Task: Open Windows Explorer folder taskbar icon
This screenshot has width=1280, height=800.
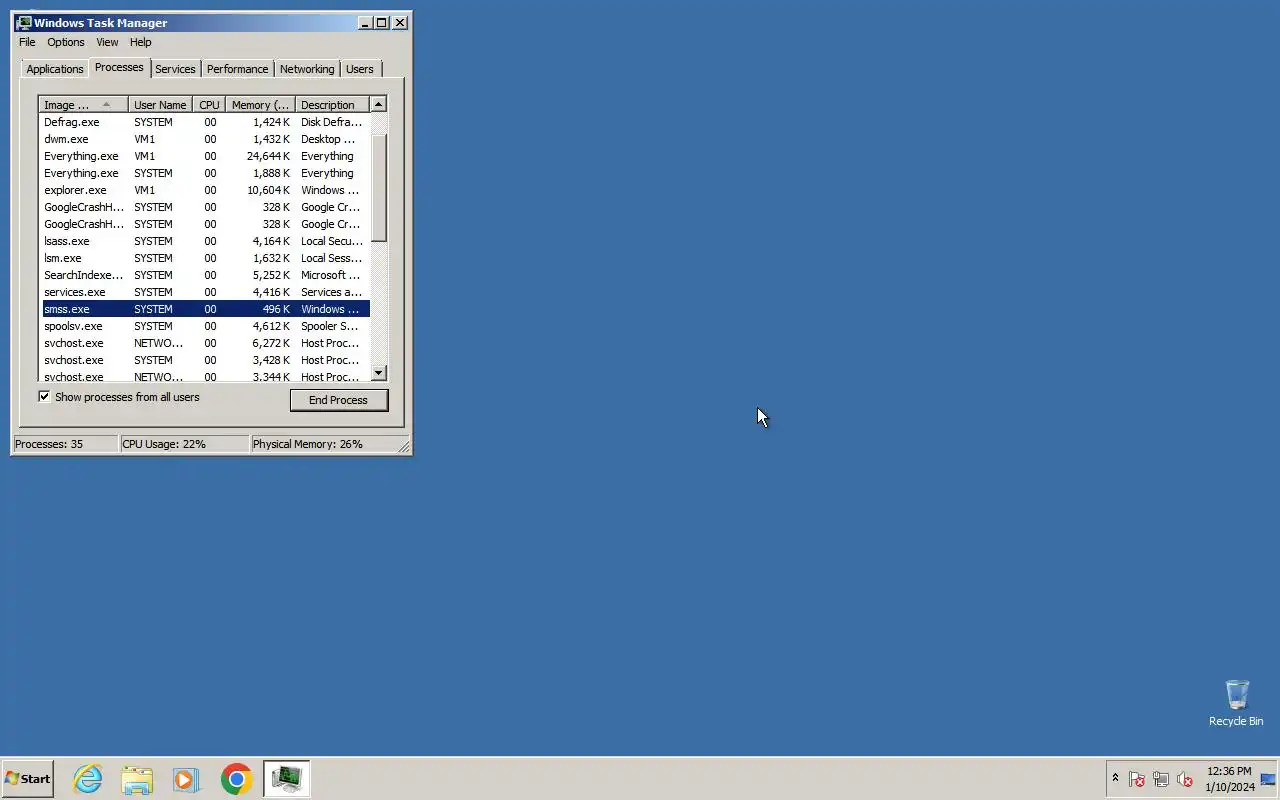Action: click(x=137, y=779)
